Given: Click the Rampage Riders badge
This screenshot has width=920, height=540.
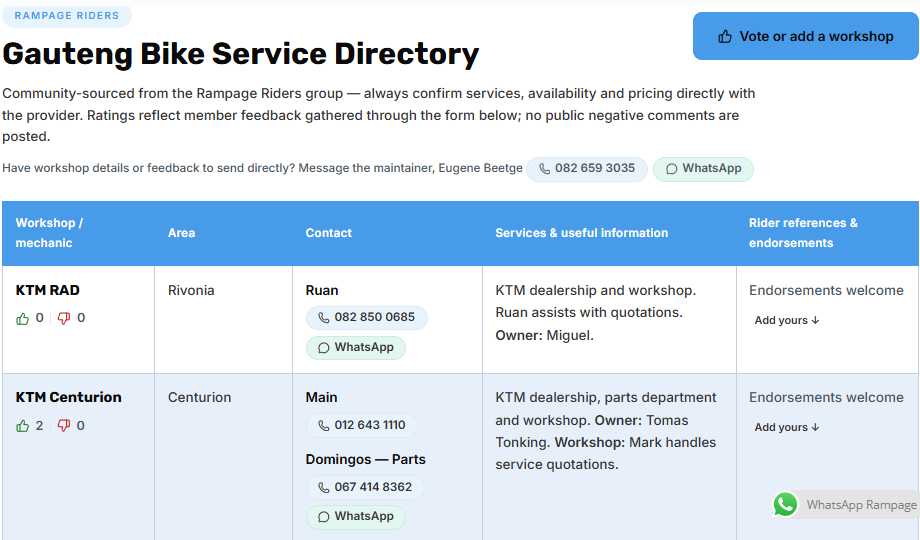Looking at the screenshot, I should 67,15.
